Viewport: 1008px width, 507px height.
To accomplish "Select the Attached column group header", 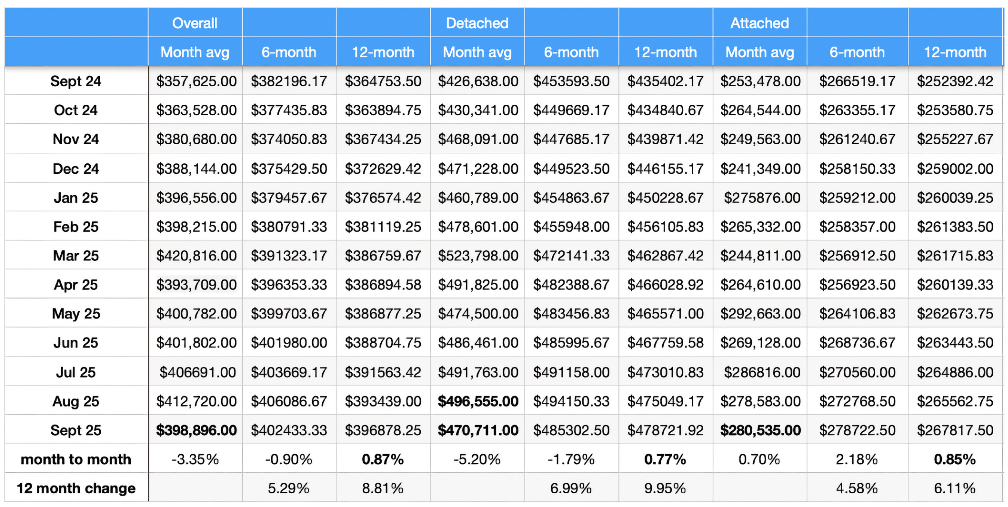I will tap(759, 23).
